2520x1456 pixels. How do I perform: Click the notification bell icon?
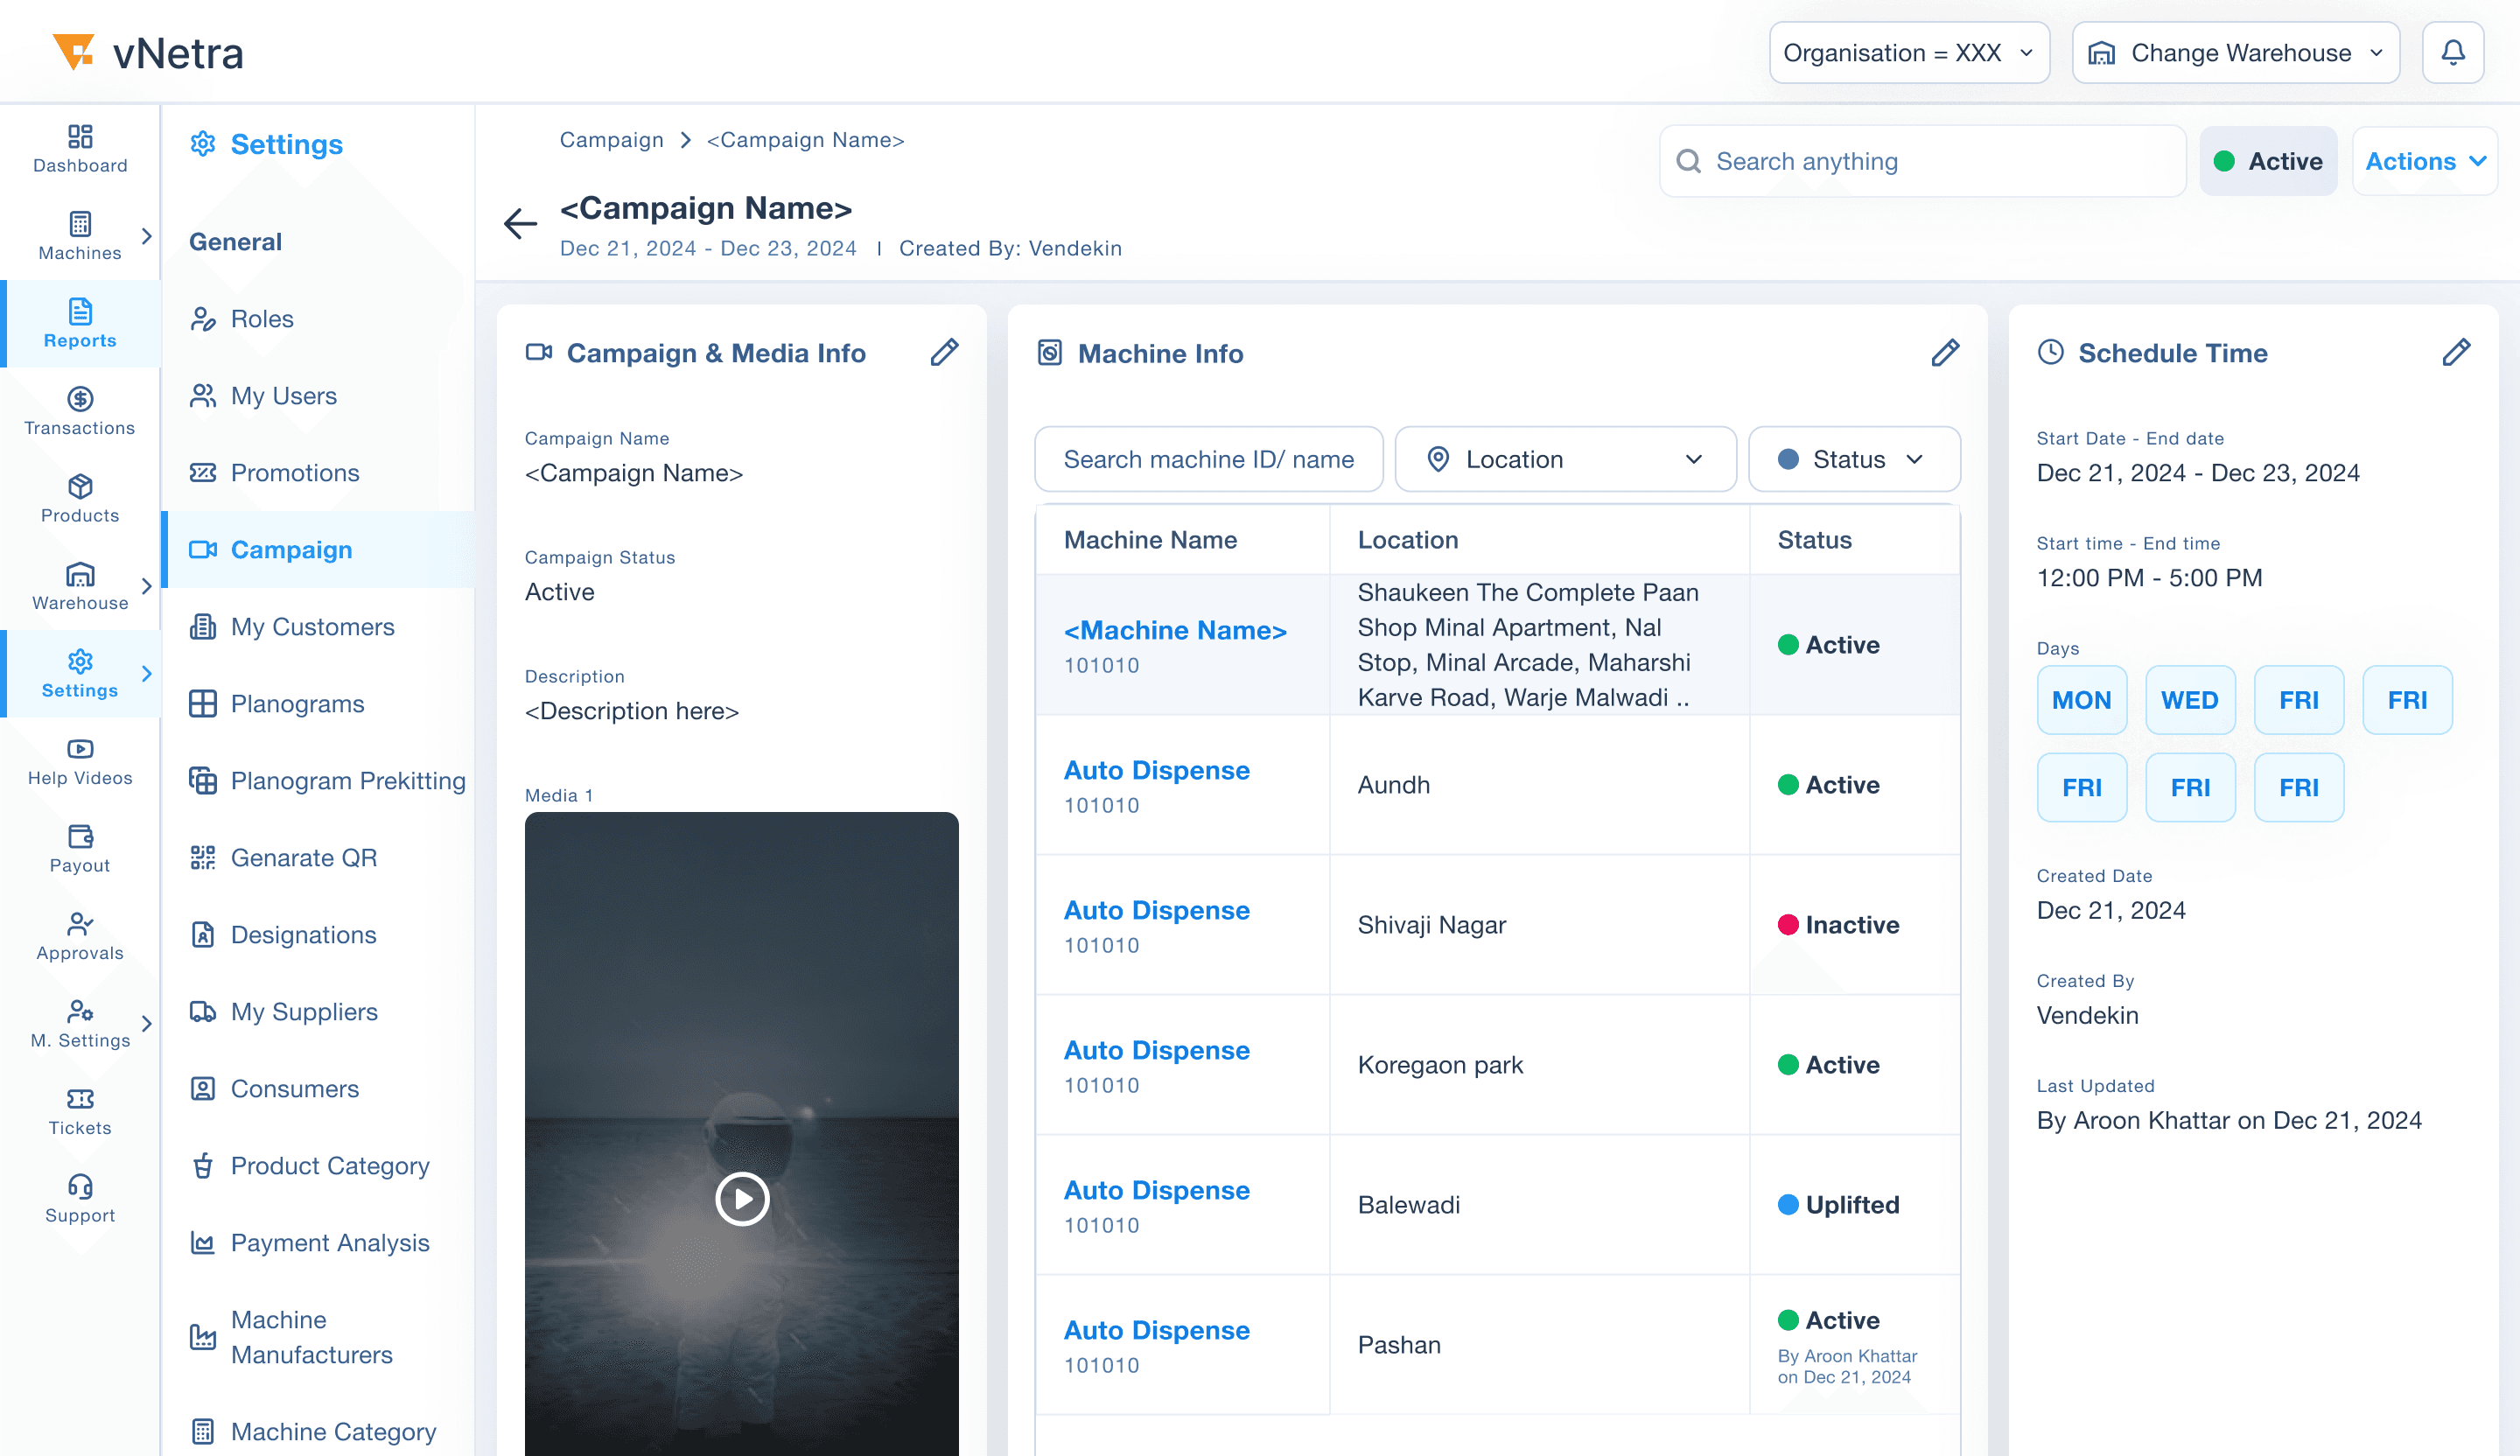[x=2452, y=52]
